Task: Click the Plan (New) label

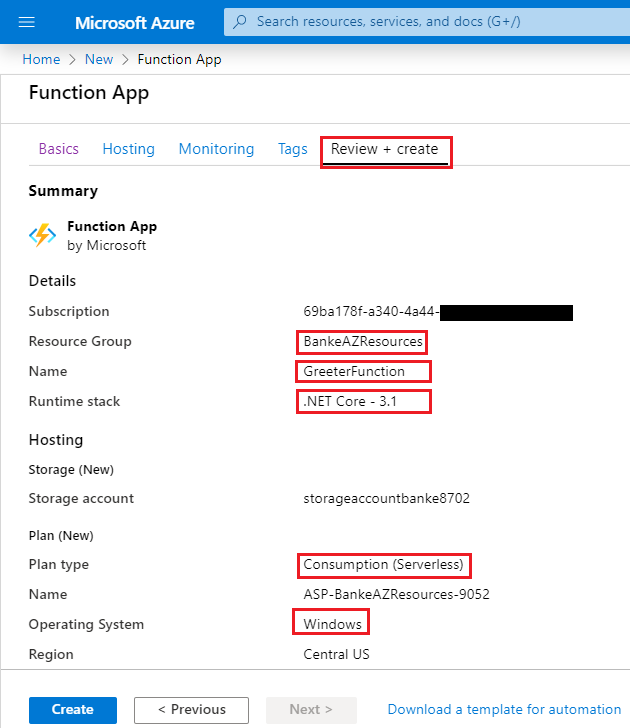Action: click(x=61, y=536)
